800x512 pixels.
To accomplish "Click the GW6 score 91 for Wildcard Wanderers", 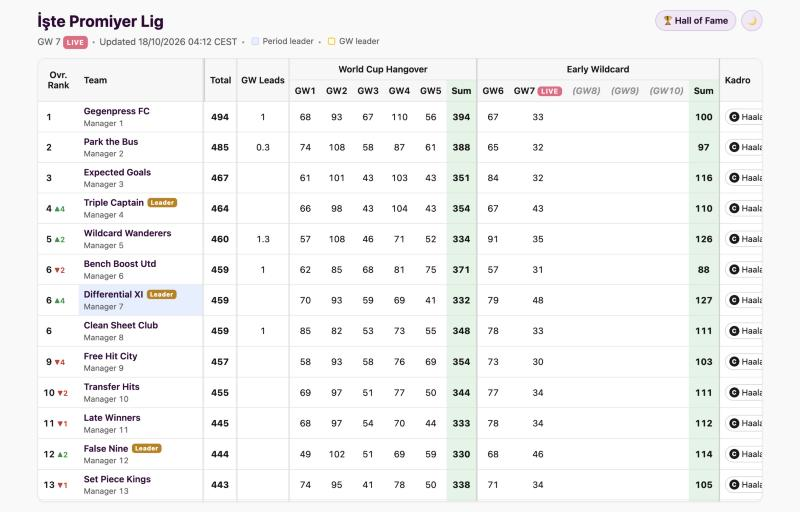I will coord(493,239).
